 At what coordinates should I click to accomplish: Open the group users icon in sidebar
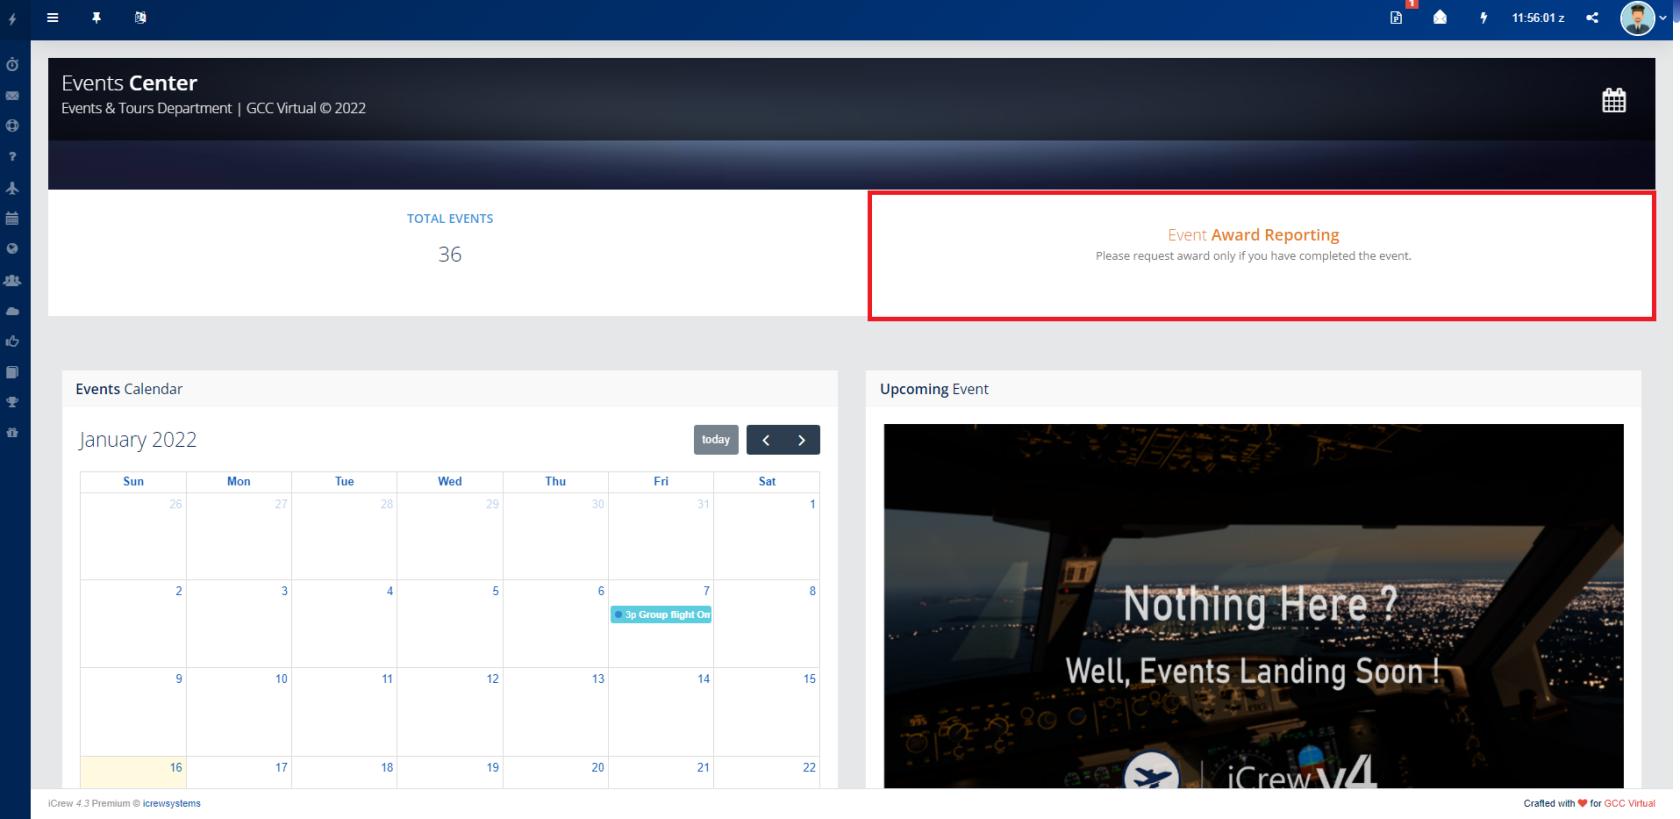point(12,280)
